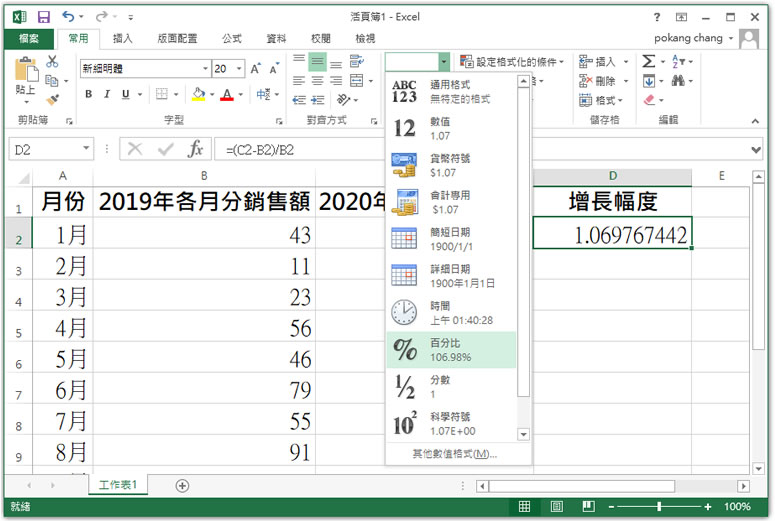Screen dimensions: 775x521
Task: Expand the formula bar chevron
Action: coord(756,149)
